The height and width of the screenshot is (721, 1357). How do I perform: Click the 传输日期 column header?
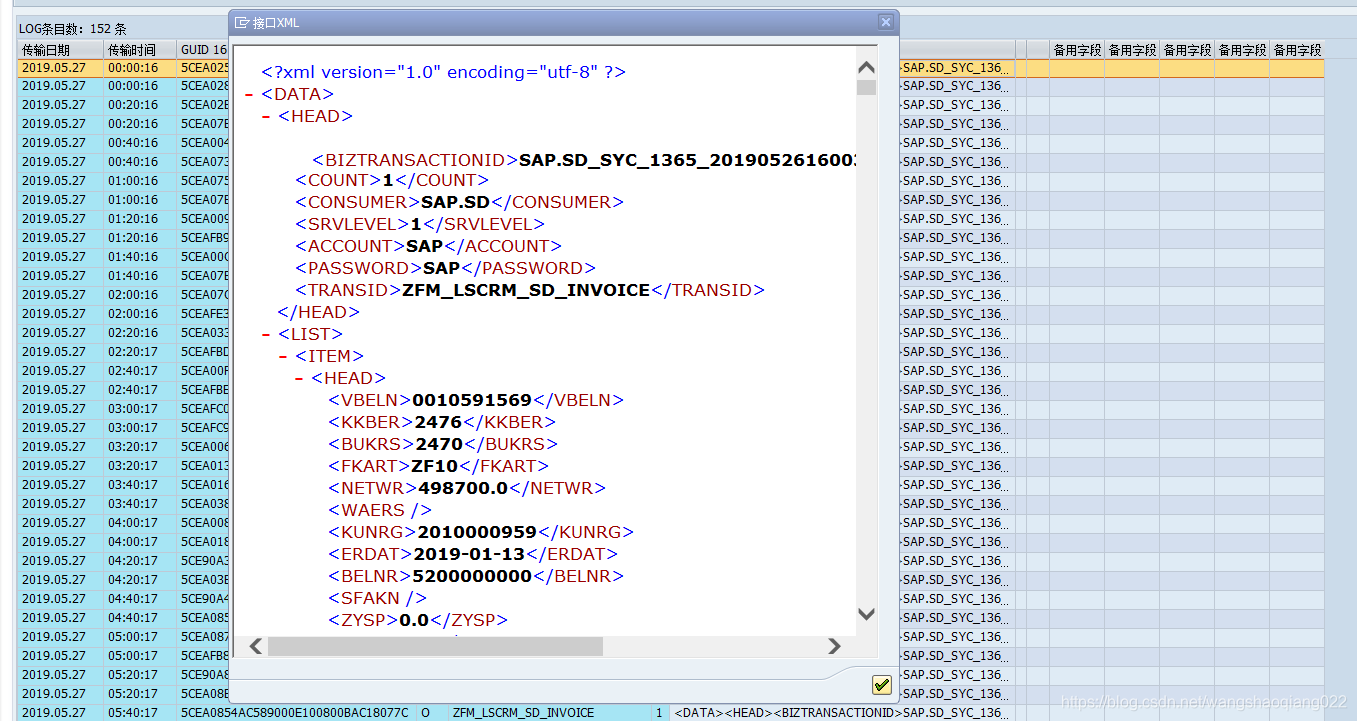point(60,49)
